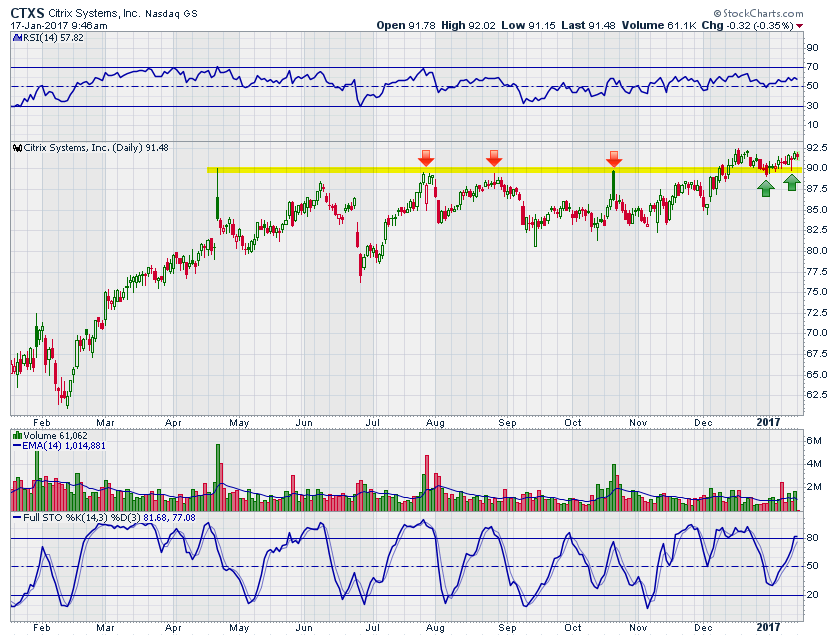Click the 4M volume axis label
834x637 pixels.
coord(814,464)
